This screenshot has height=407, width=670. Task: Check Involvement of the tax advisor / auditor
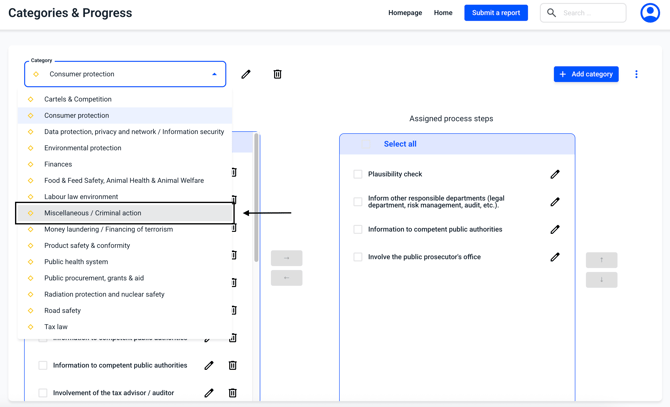click(43, 393)
